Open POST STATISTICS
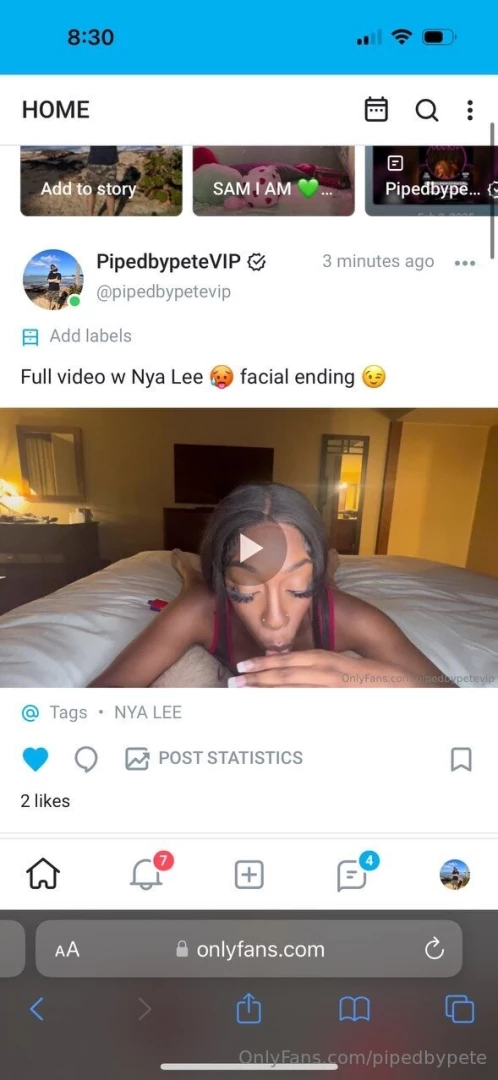Viewport: 498px width, 1080px height. 214,758
